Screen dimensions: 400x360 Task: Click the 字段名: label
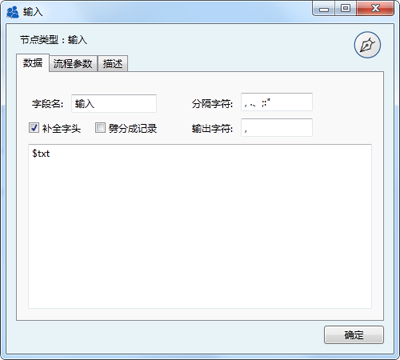click(47, 104)
